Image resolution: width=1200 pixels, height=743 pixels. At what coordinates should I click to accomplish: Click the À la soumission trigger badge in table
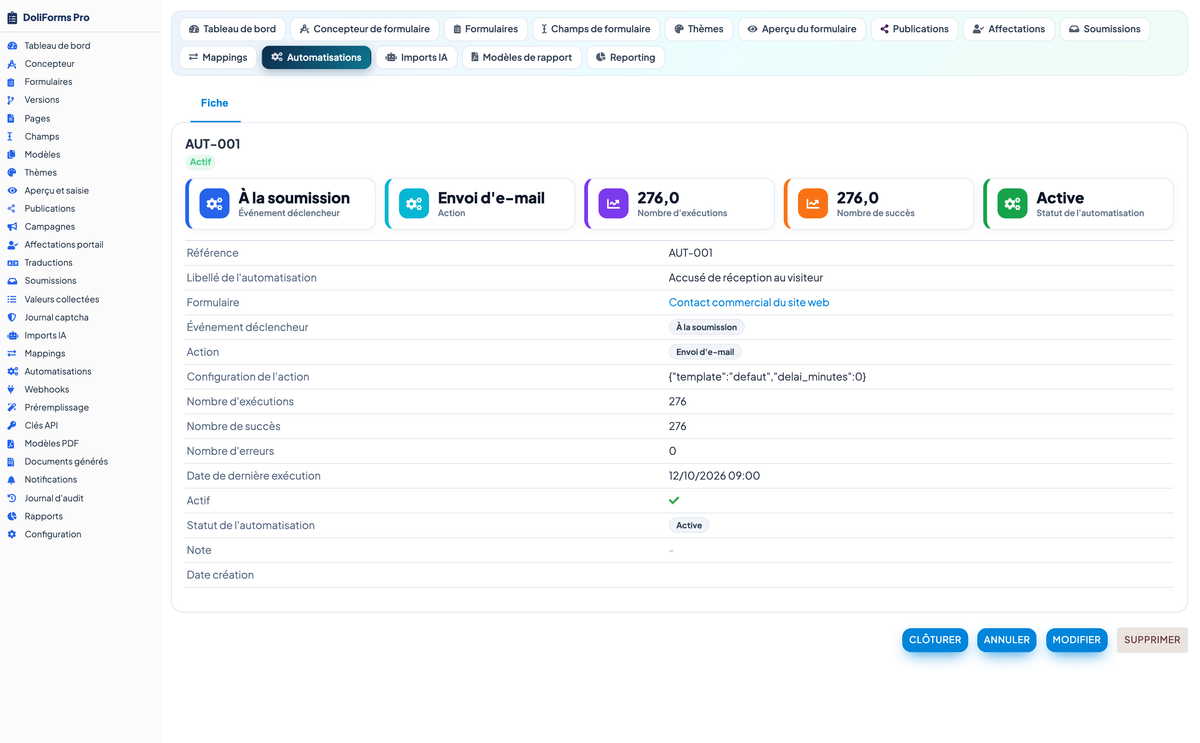pos(706,327)
